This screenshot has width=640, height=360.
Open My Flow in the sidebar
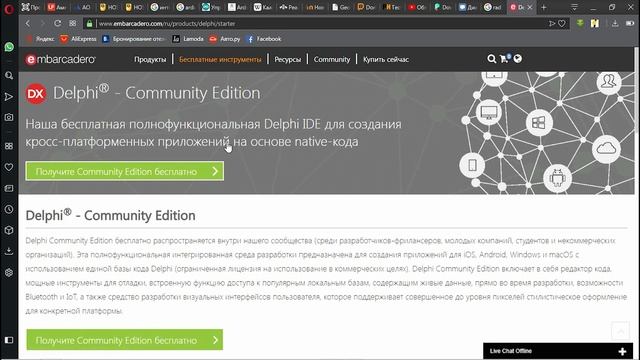coord(9,97)
